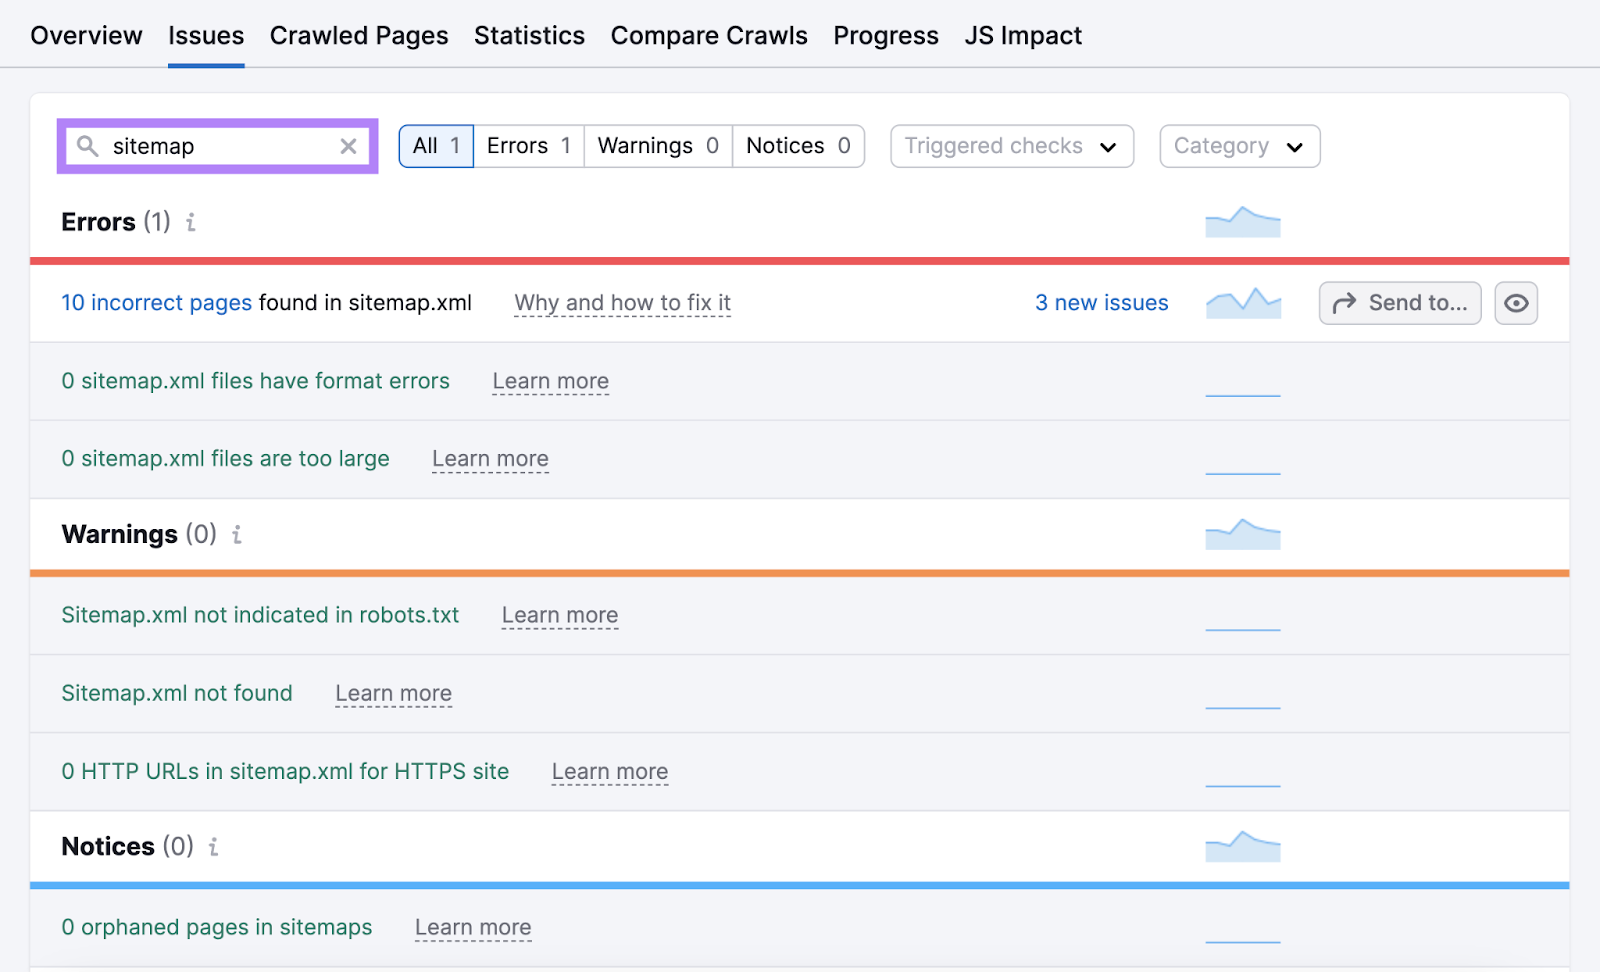Click the info icon next to Errors heading

[190, 223]
